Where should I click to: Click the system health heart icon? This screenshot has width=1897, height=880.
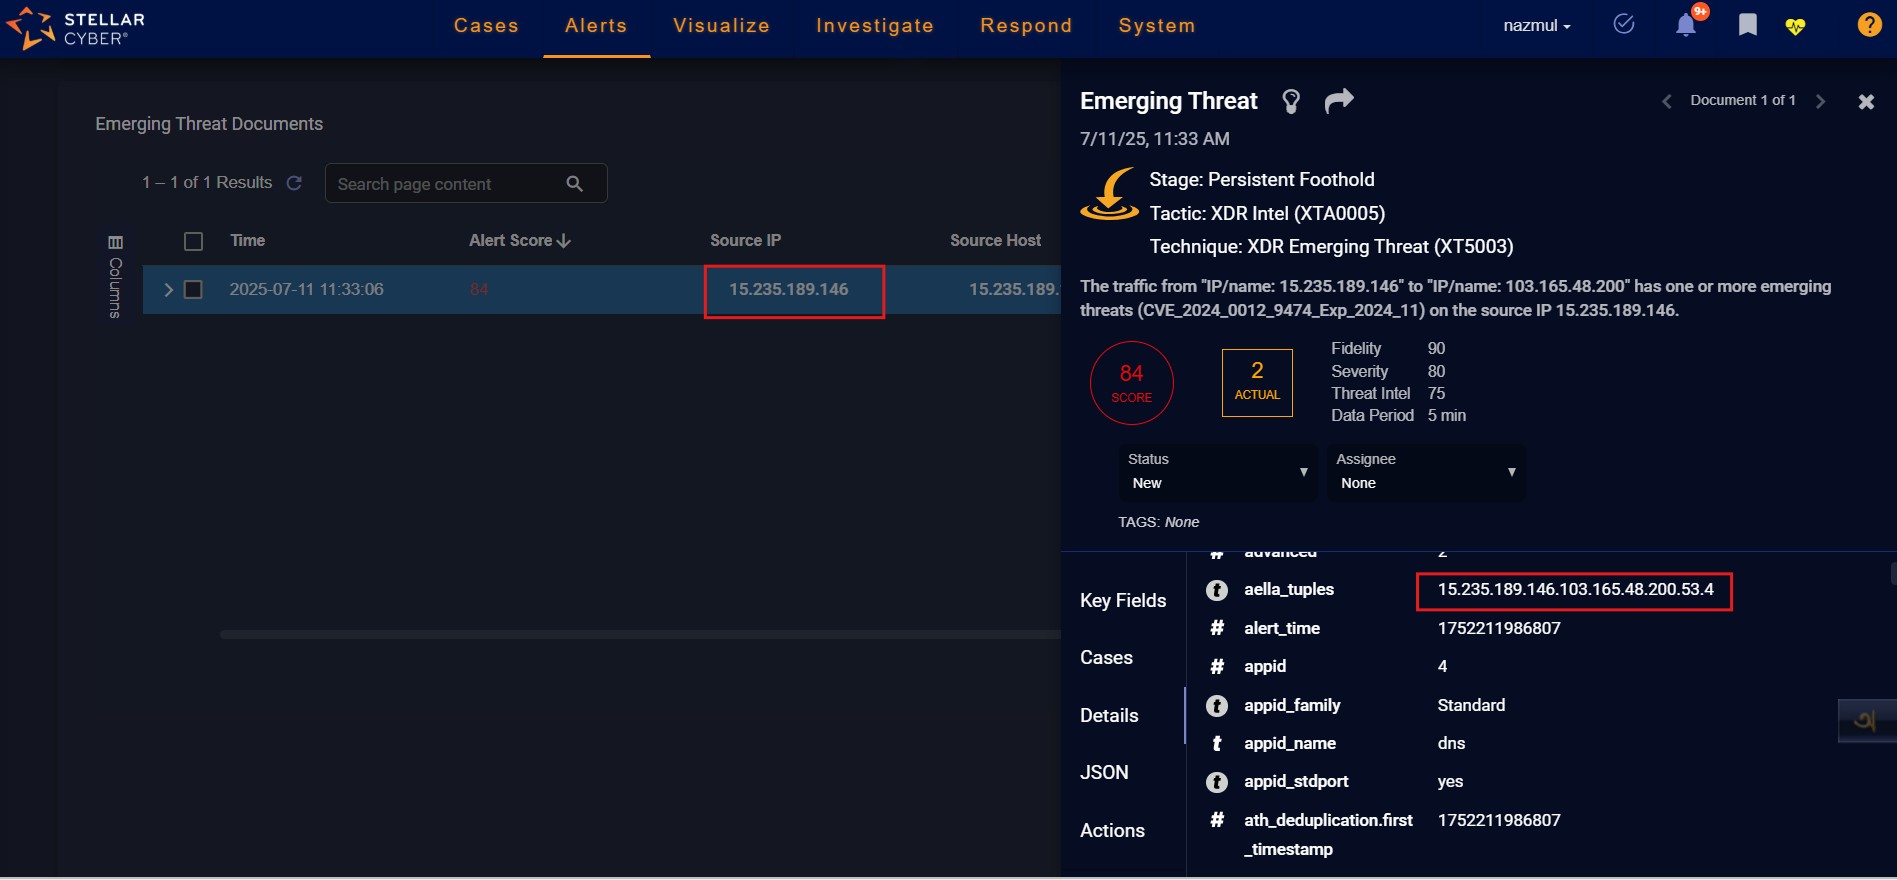pyautogui.click(x=1795, y=26)
